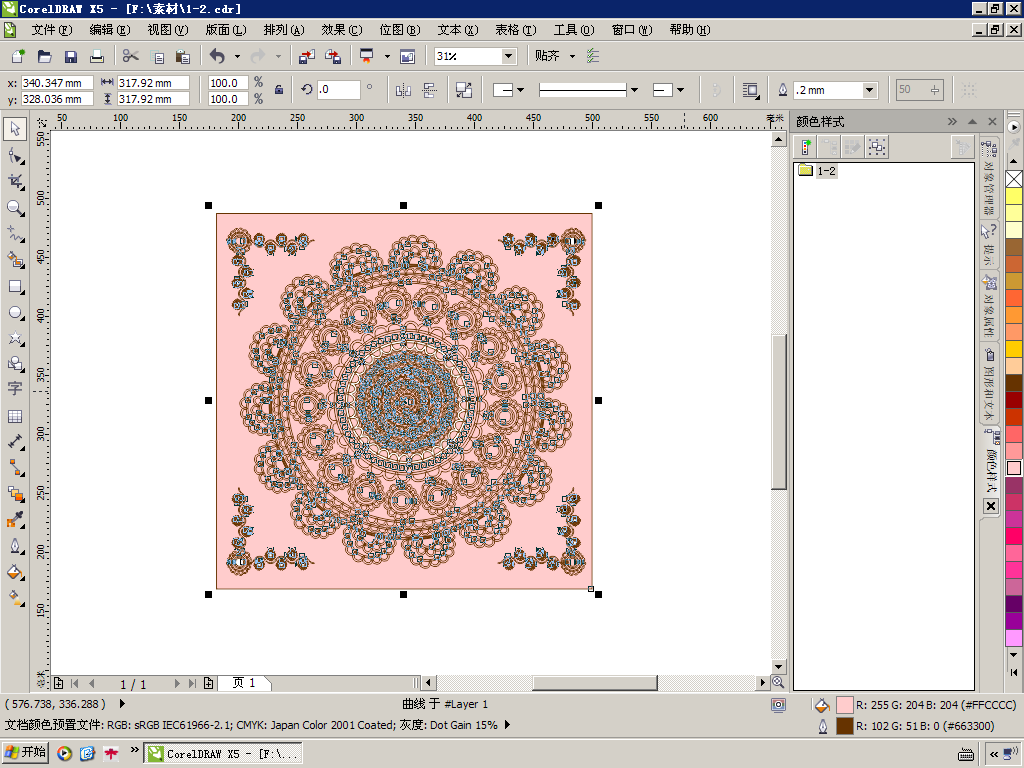
Task: Click the Print icon
Action: [x=97, y=57]
